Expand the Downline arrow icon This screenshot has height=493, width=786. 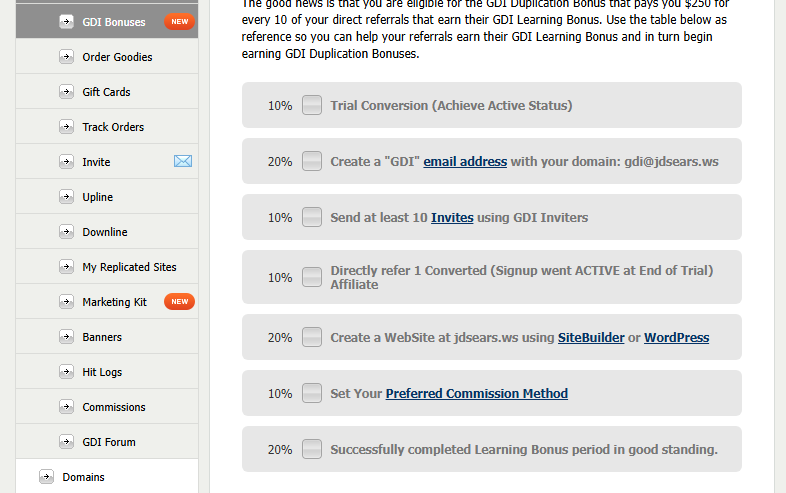coord(66,232)
